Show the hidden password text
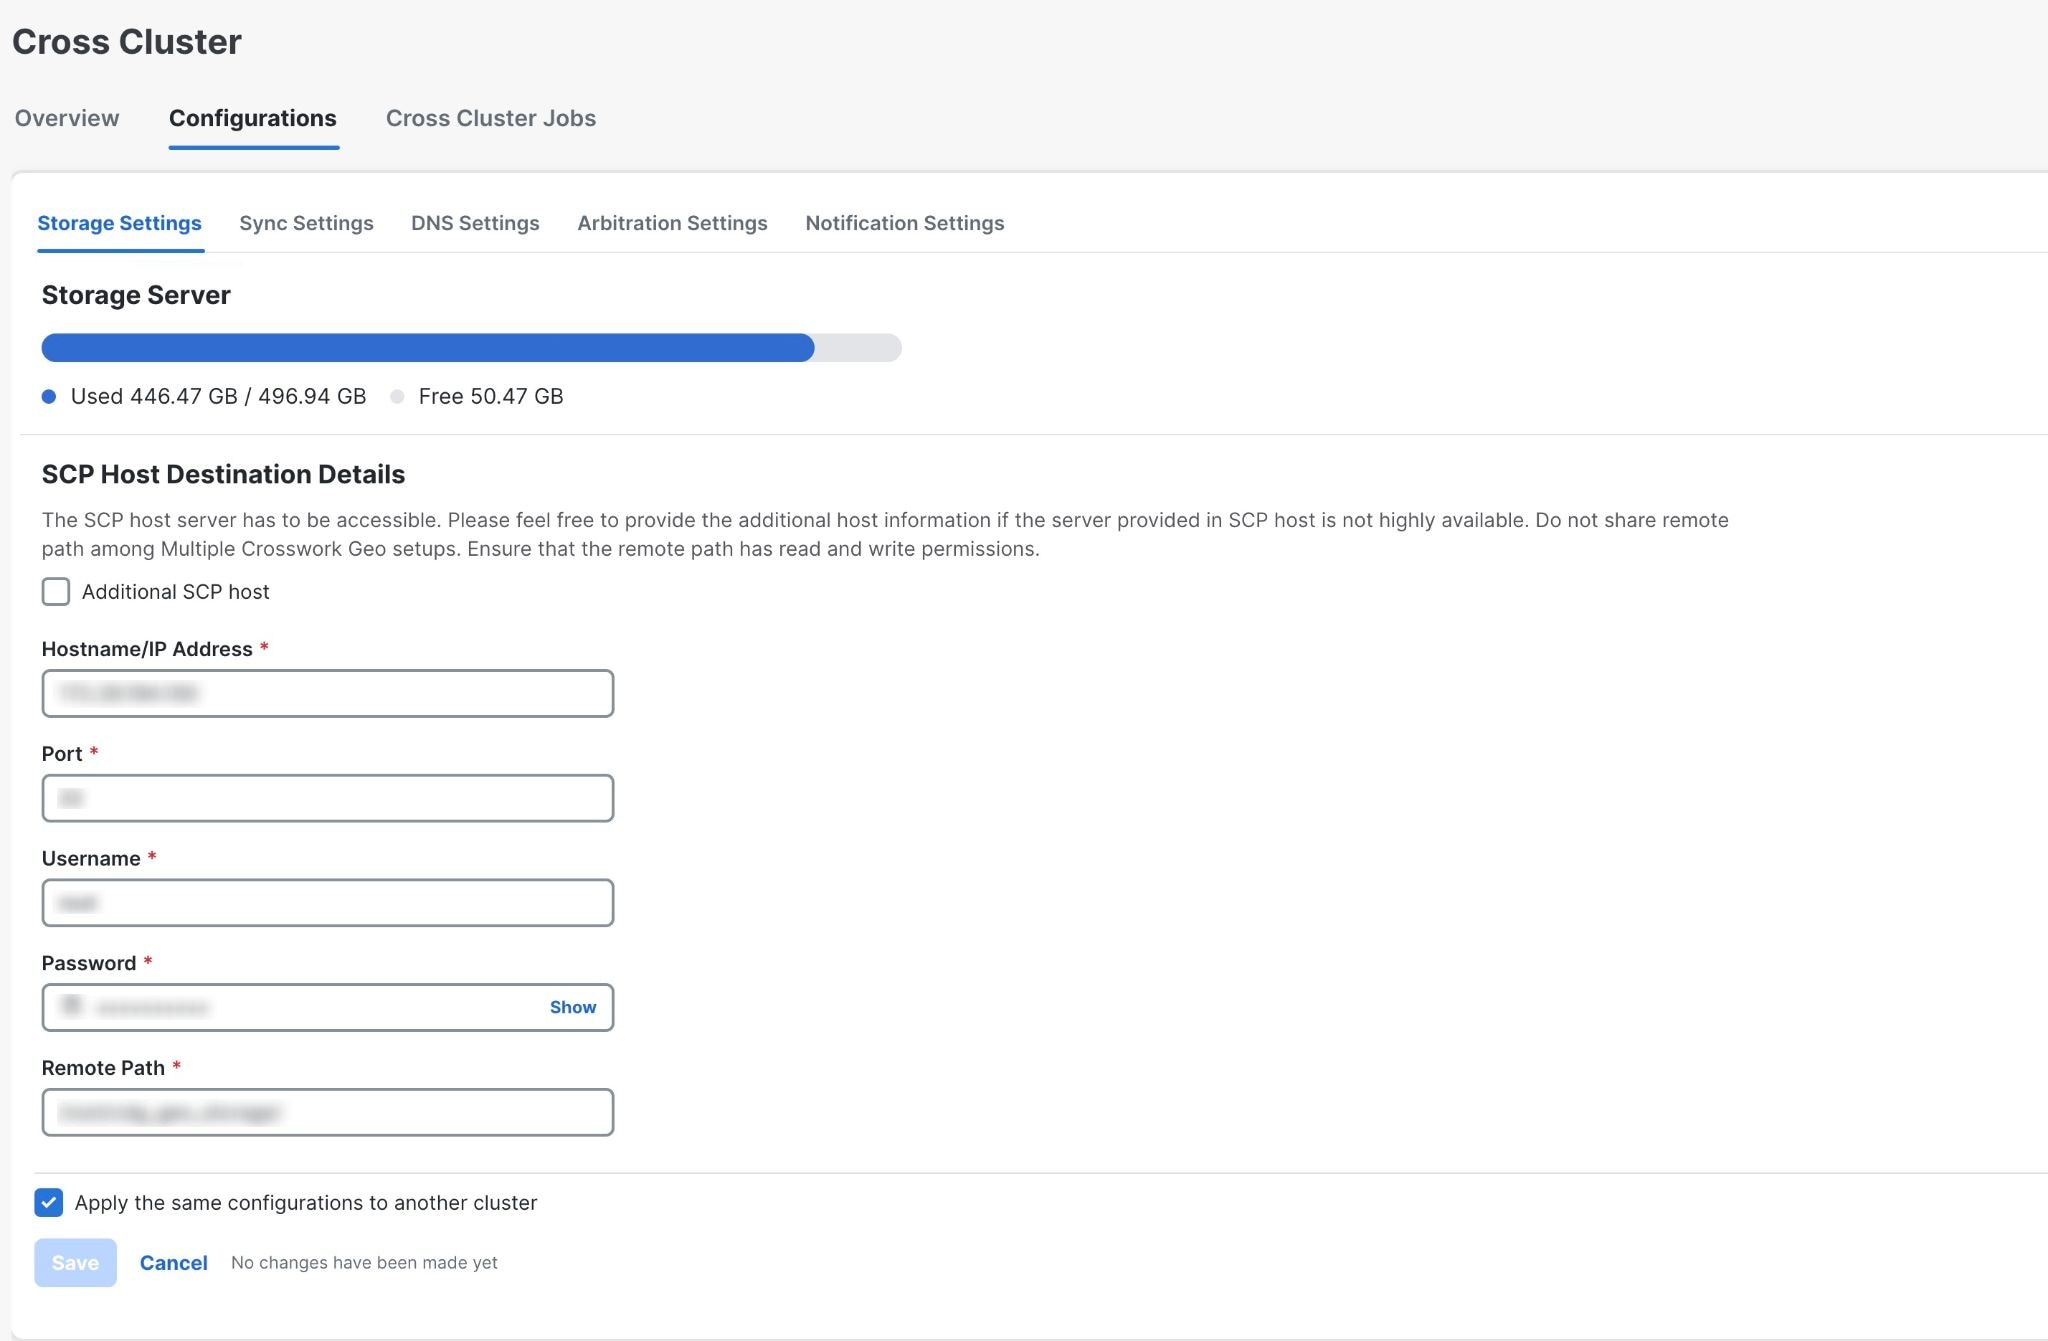2048x1341 pixels. [572, 1007]
